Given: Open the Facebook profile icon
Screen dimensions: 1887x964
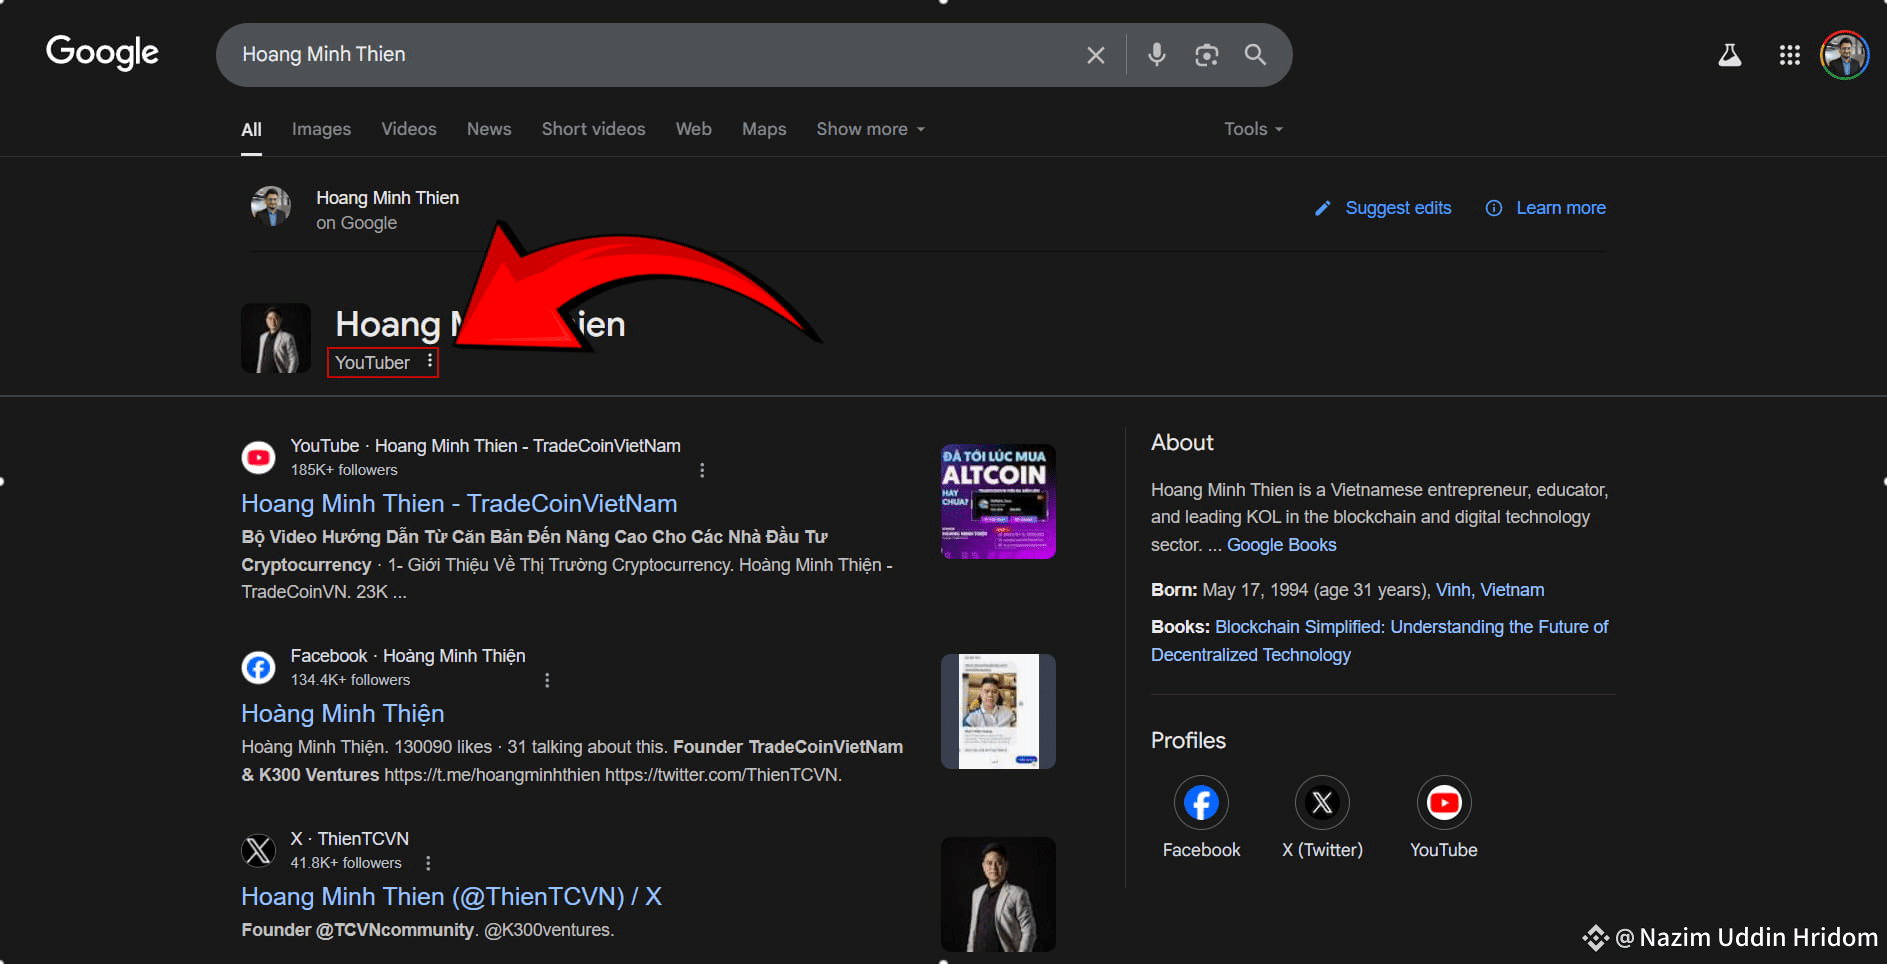Looking at the screenshot, I should (x=1200, y=803).
